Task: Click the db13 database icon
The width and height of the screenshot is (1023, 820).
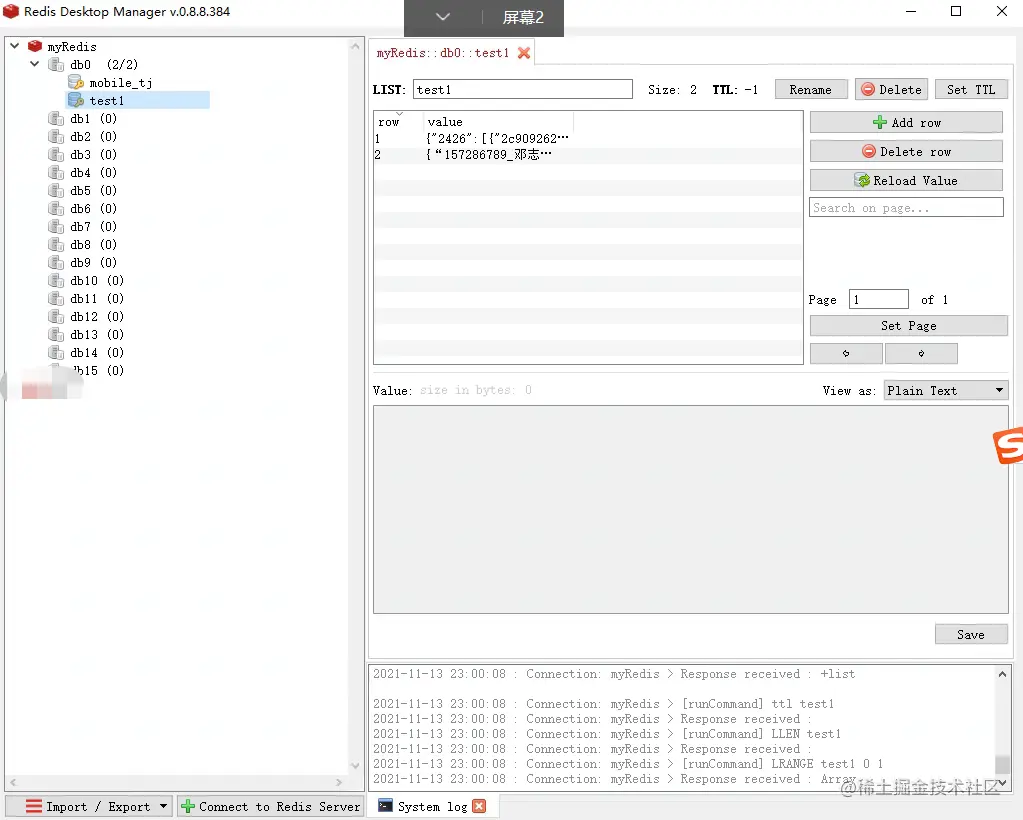Action: [x=56, y=334]
